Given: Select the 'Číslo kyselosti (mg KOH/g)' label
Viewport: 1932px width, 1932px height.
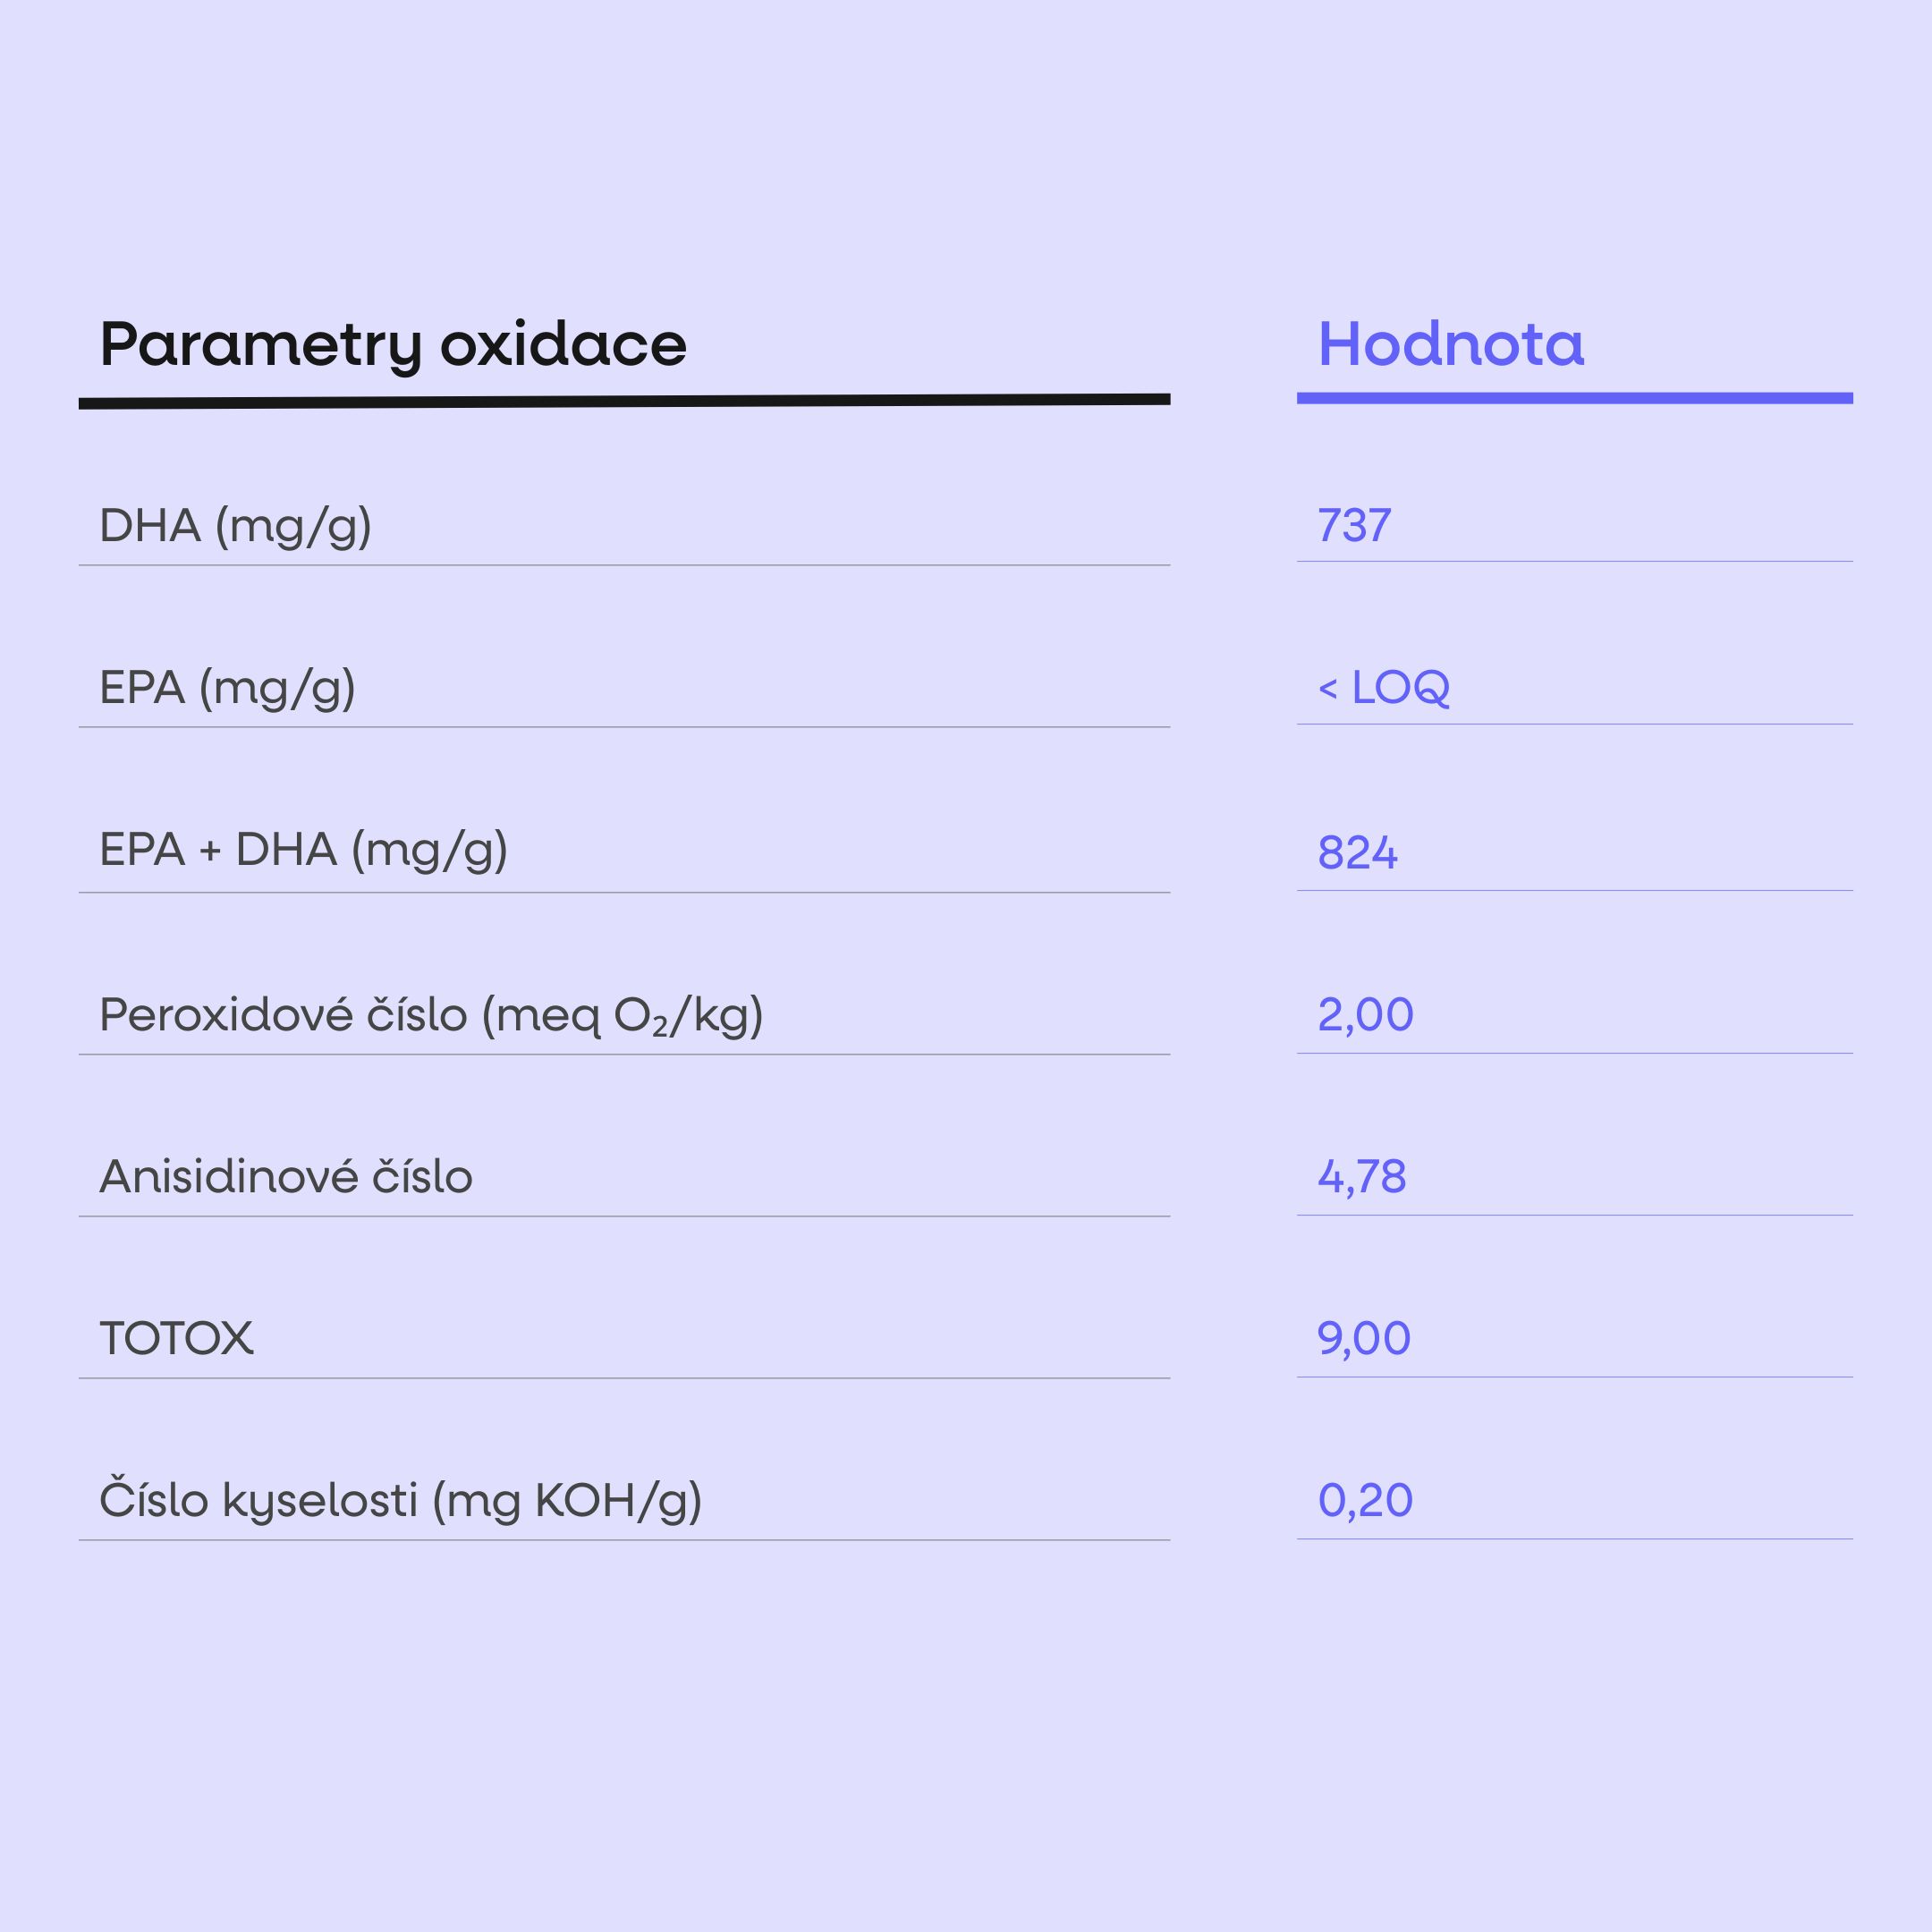Looking at the screenshot, I should 401,1500.
